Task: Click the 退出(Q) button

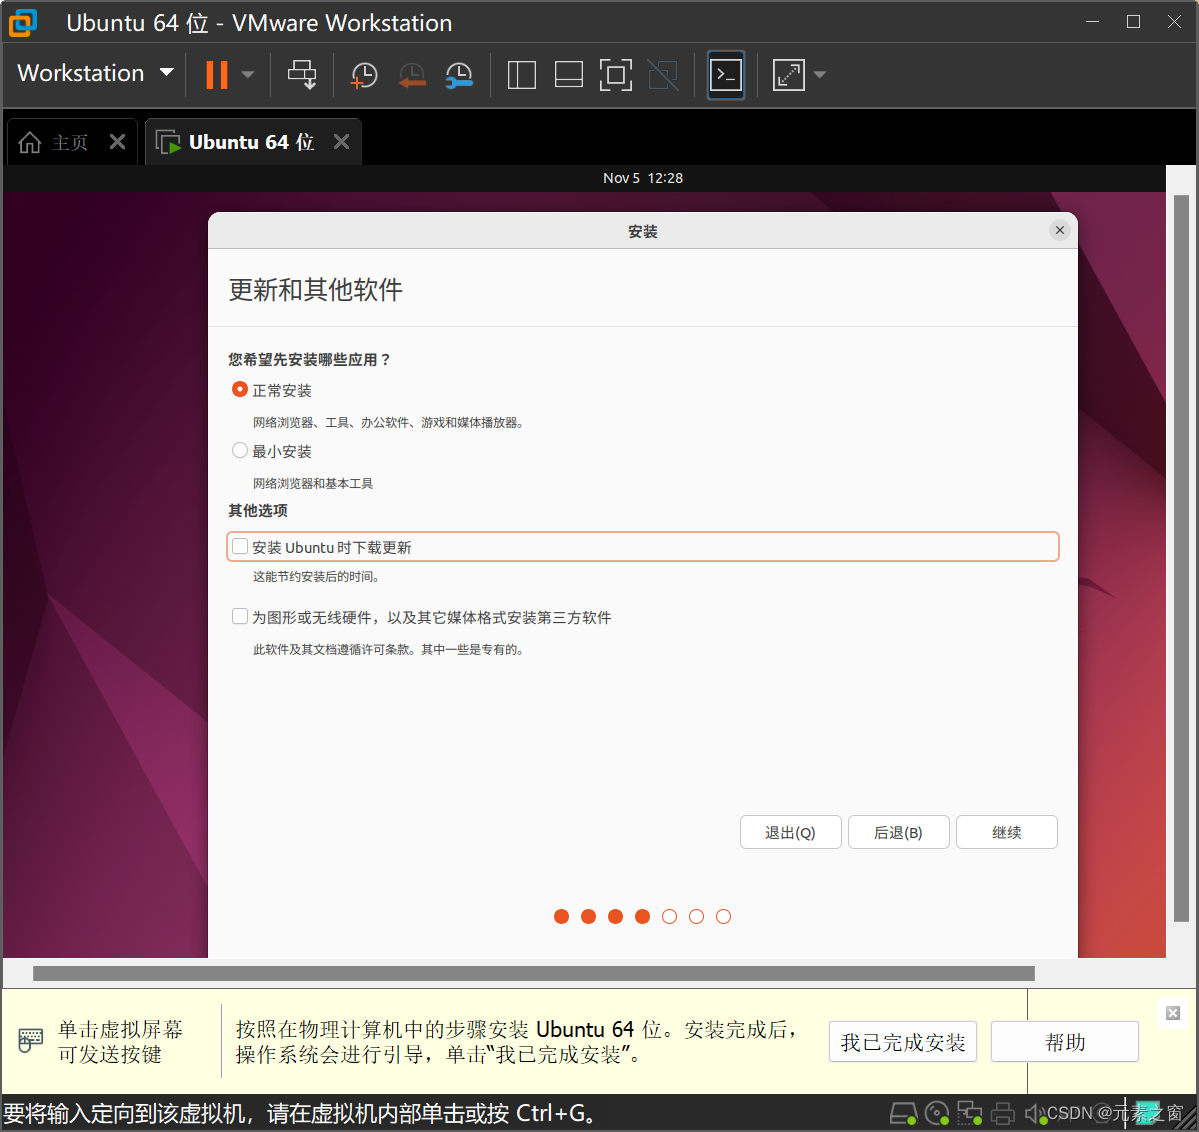Action: [791, 832]
